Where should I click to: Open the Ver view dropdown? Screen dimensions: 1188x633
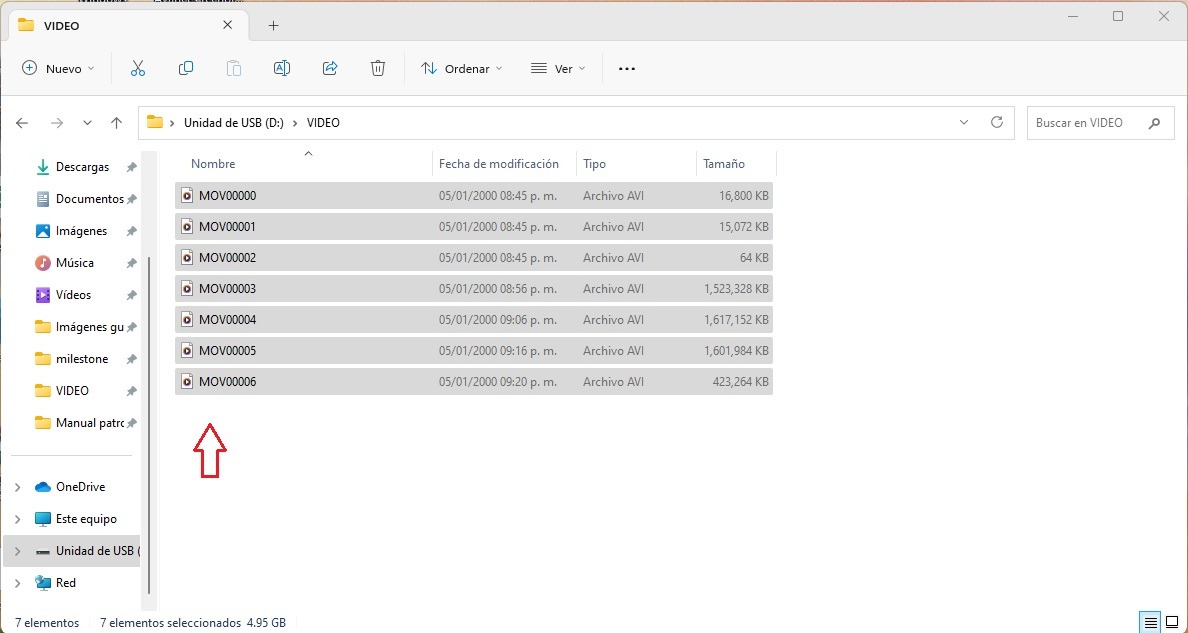tap(558, 68)
